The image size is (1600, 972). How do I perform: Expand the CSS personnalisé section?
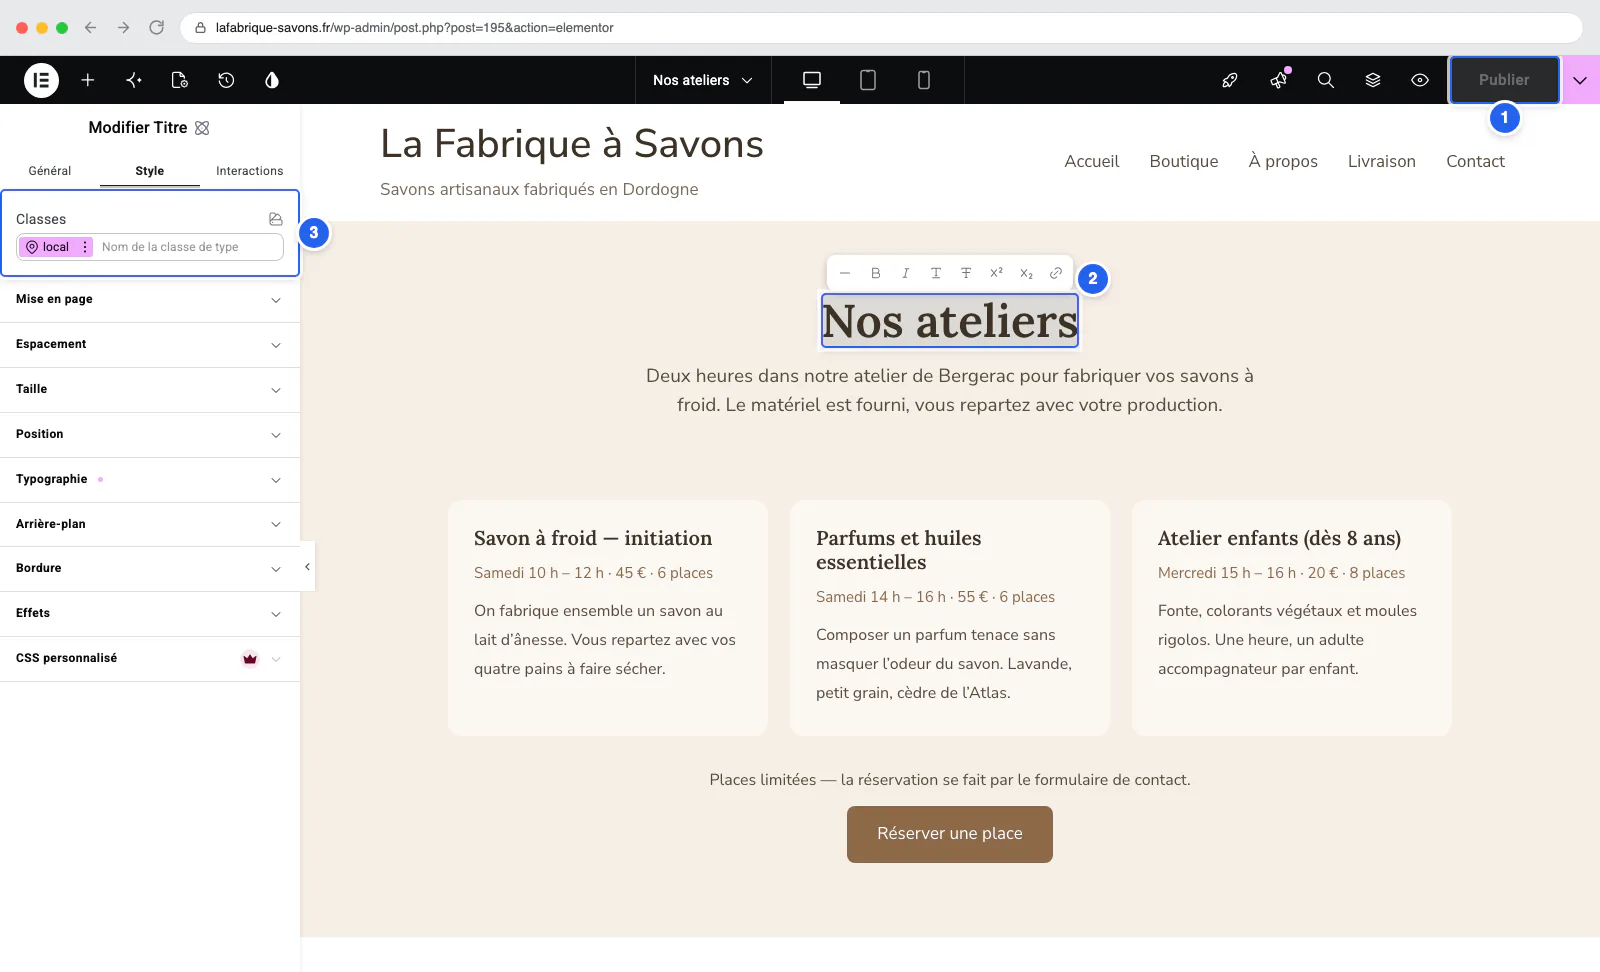point(150,659)
